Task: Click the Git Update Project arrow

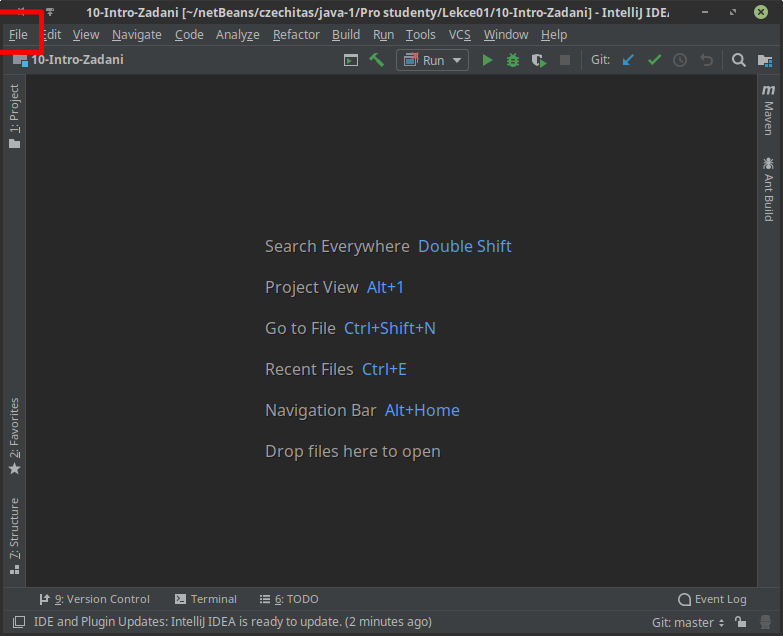Action: [628, 60]
